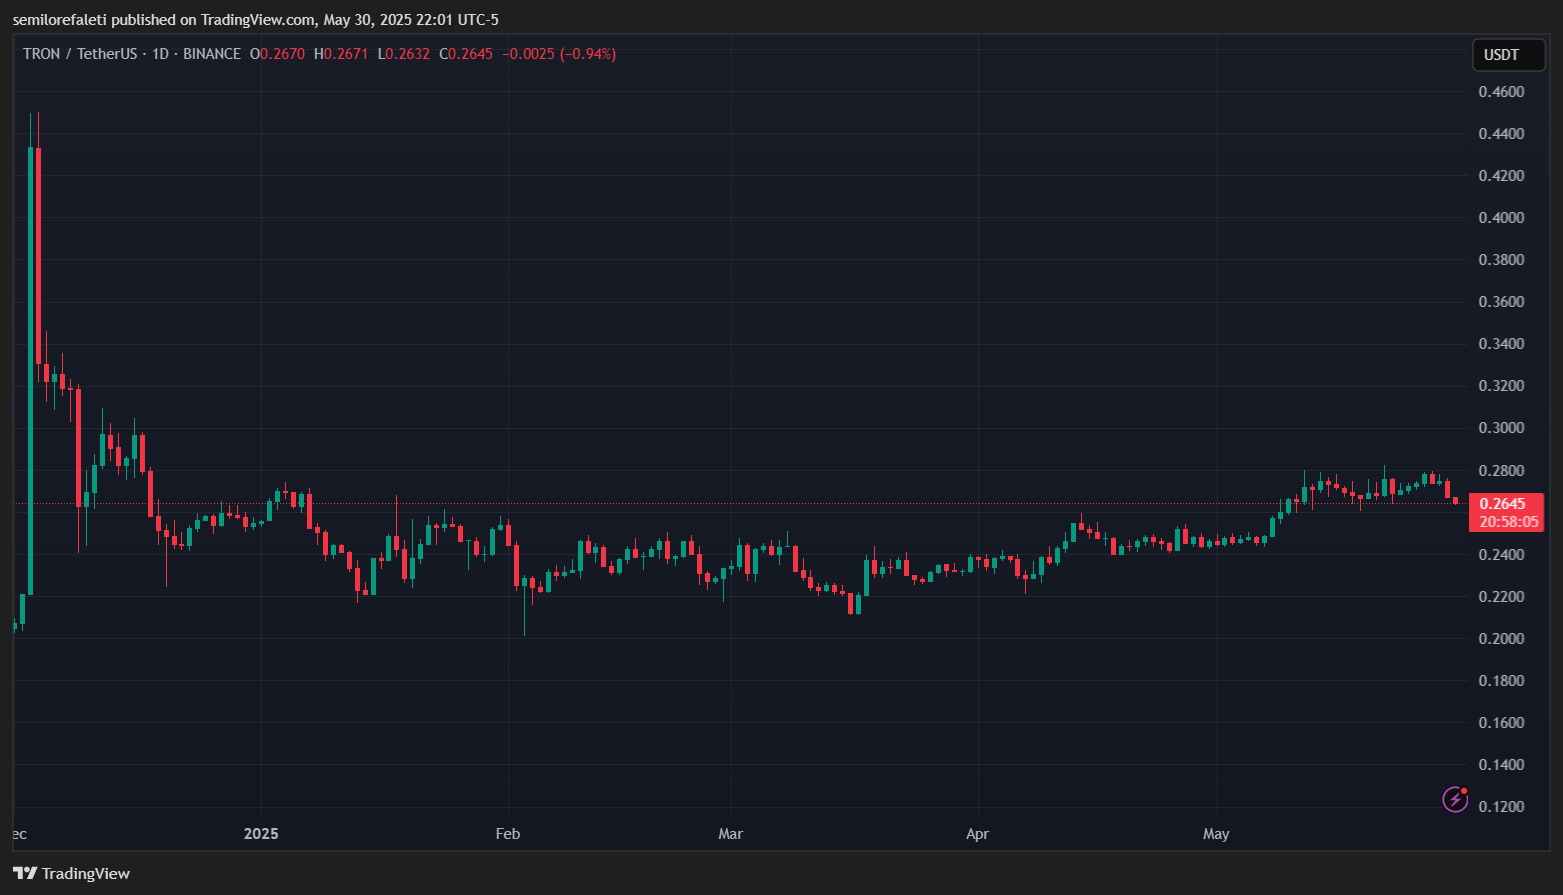
Task: Click the 0.4600 price scale label
Action: point(1501,92)
